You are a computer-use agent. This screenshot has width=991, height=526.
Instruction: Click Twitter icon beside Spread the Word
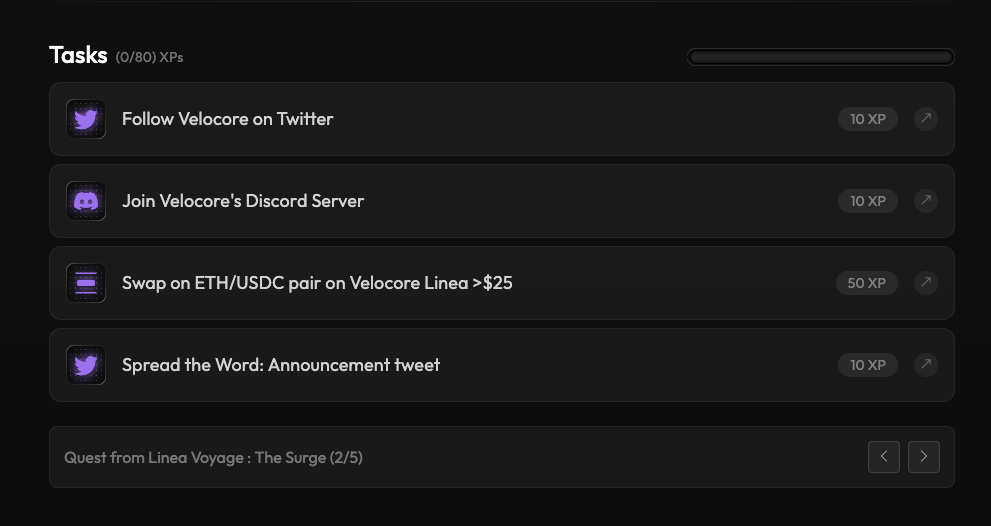point(86,365)
